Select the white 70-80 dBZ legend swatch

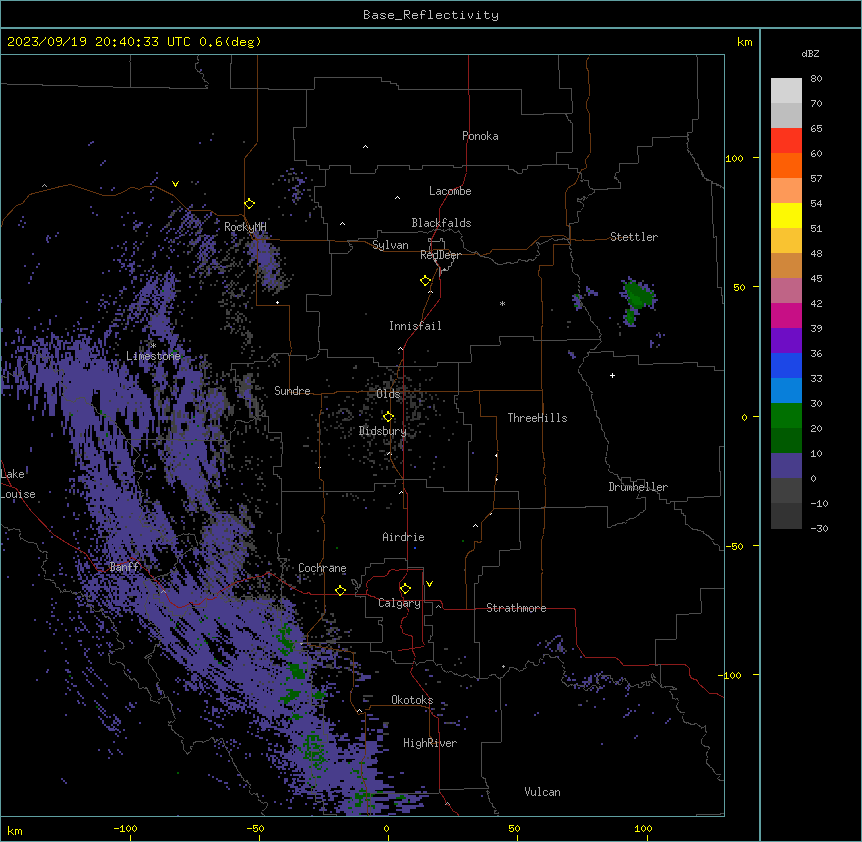click(x=786, y=91)
